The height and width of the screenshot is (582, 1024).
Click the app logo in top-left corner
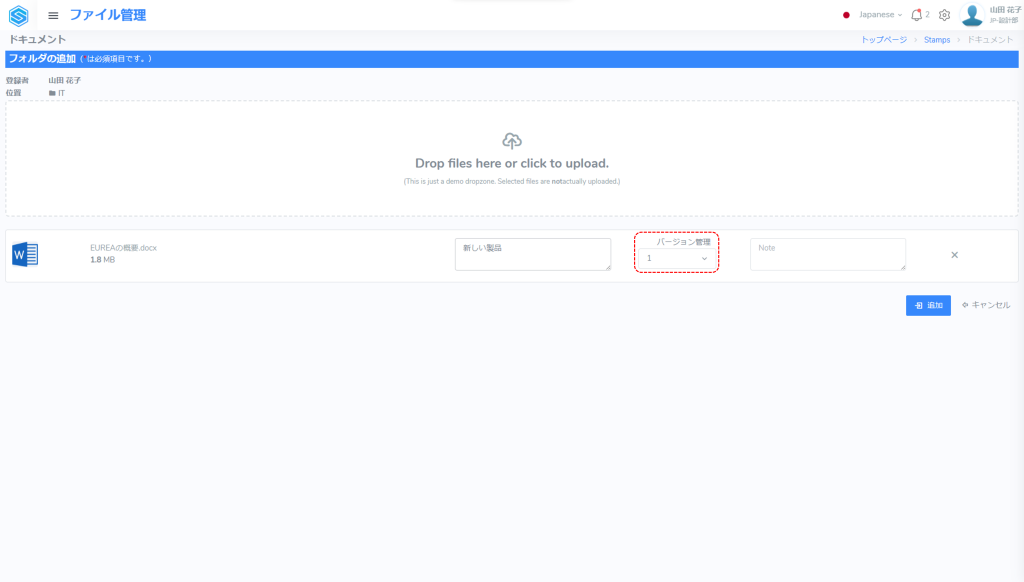pyautogui.click(x=18, y=15)
